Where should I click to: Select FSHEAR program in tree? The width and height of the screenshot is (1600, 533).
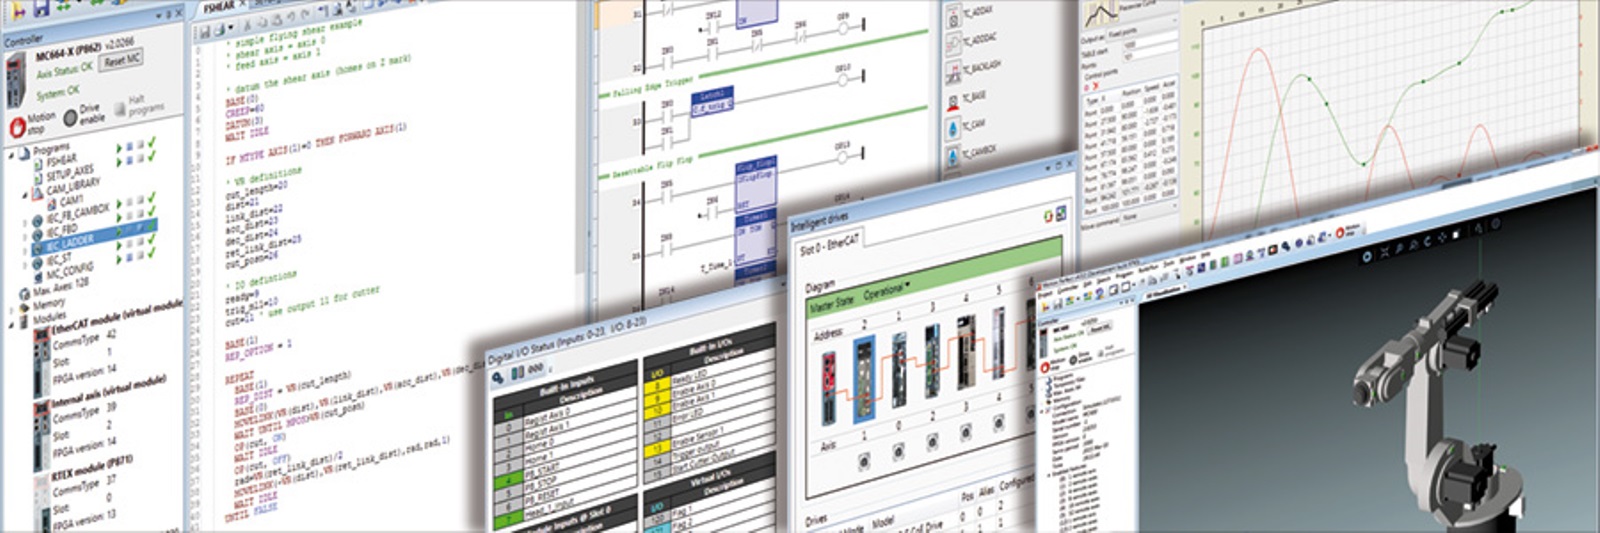pos(61,159)
